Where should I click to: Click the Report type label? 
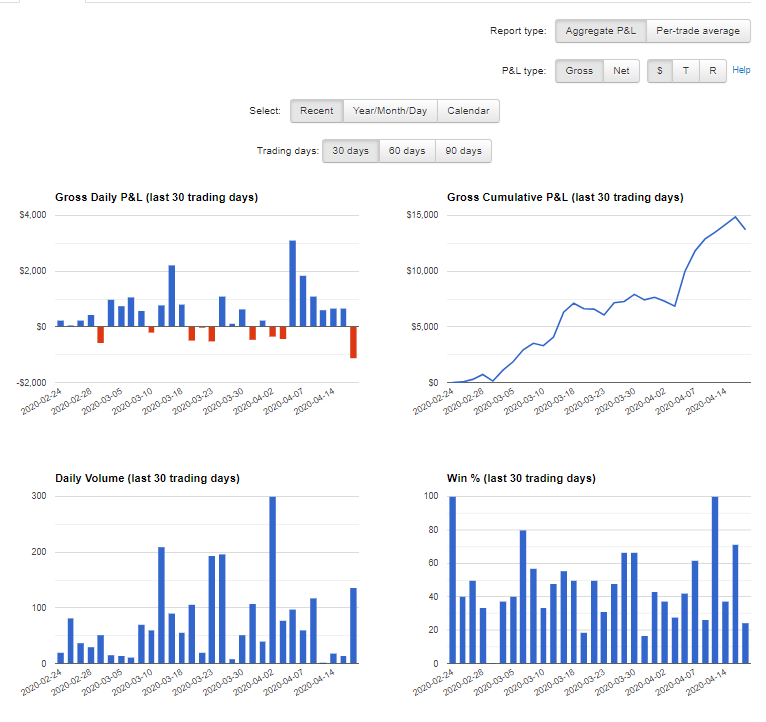518,31
